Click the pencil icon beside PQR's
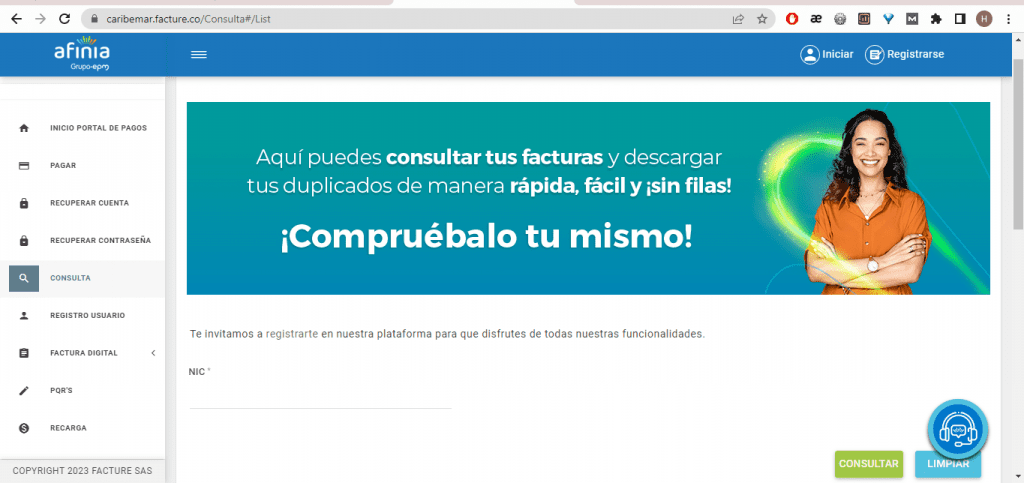Viewport: 1024px width, 483px height. tap(24, 391)
